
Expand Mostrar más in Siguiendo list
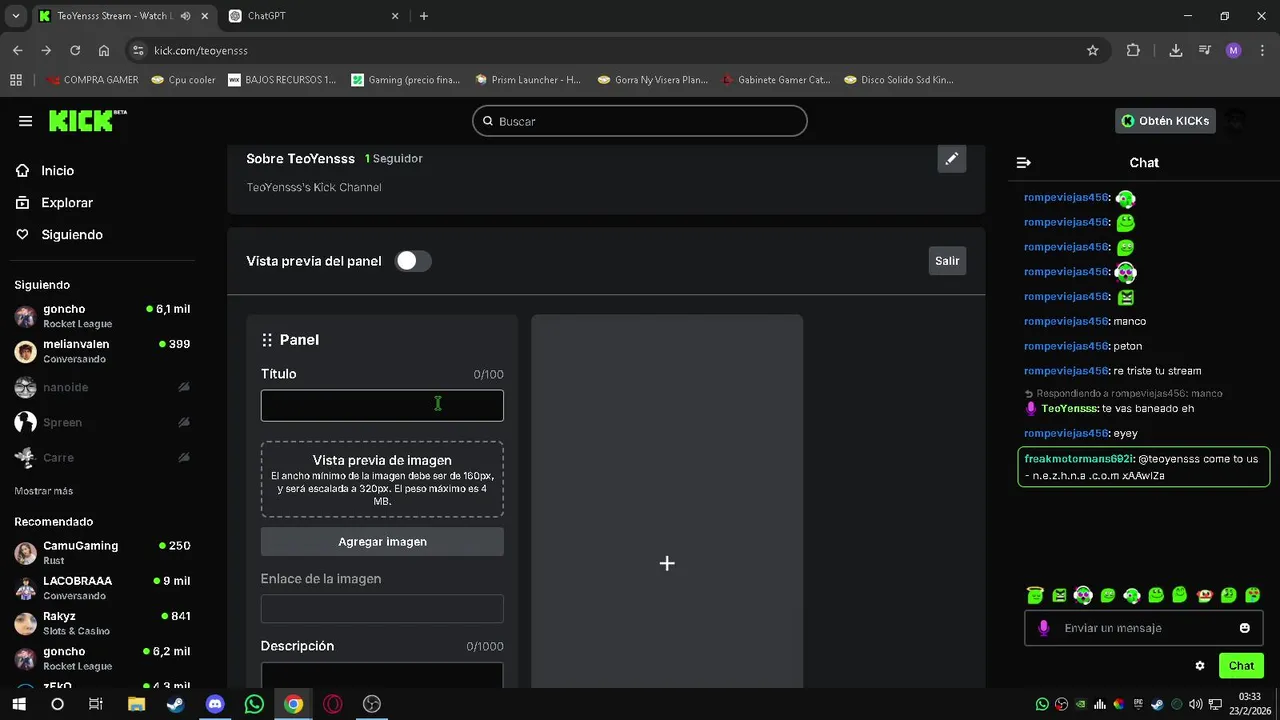[x=43, y=491]
